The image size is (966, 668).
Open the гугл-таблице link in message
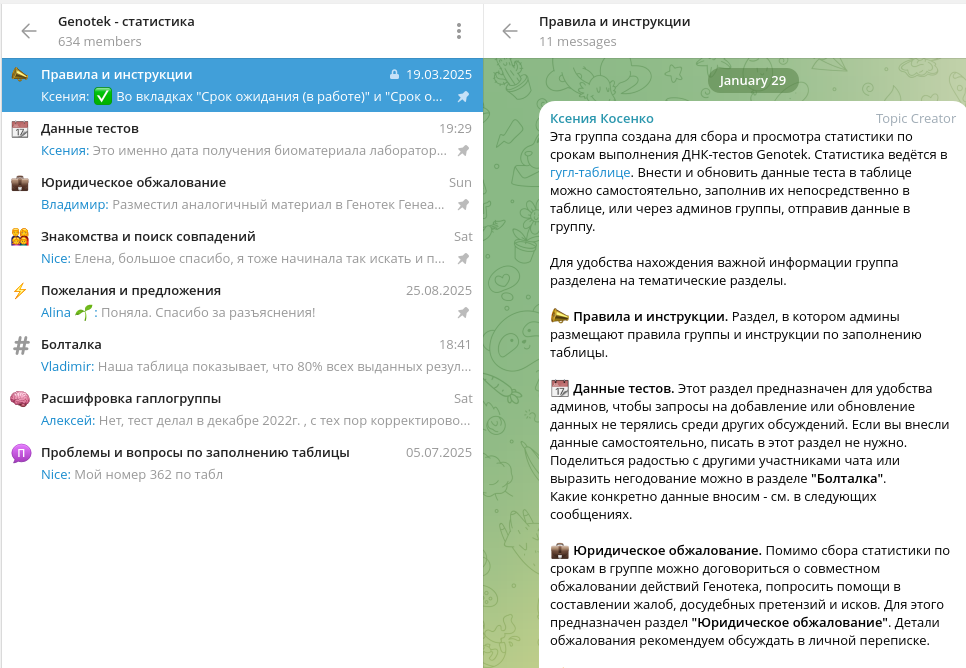click(590, 173)
